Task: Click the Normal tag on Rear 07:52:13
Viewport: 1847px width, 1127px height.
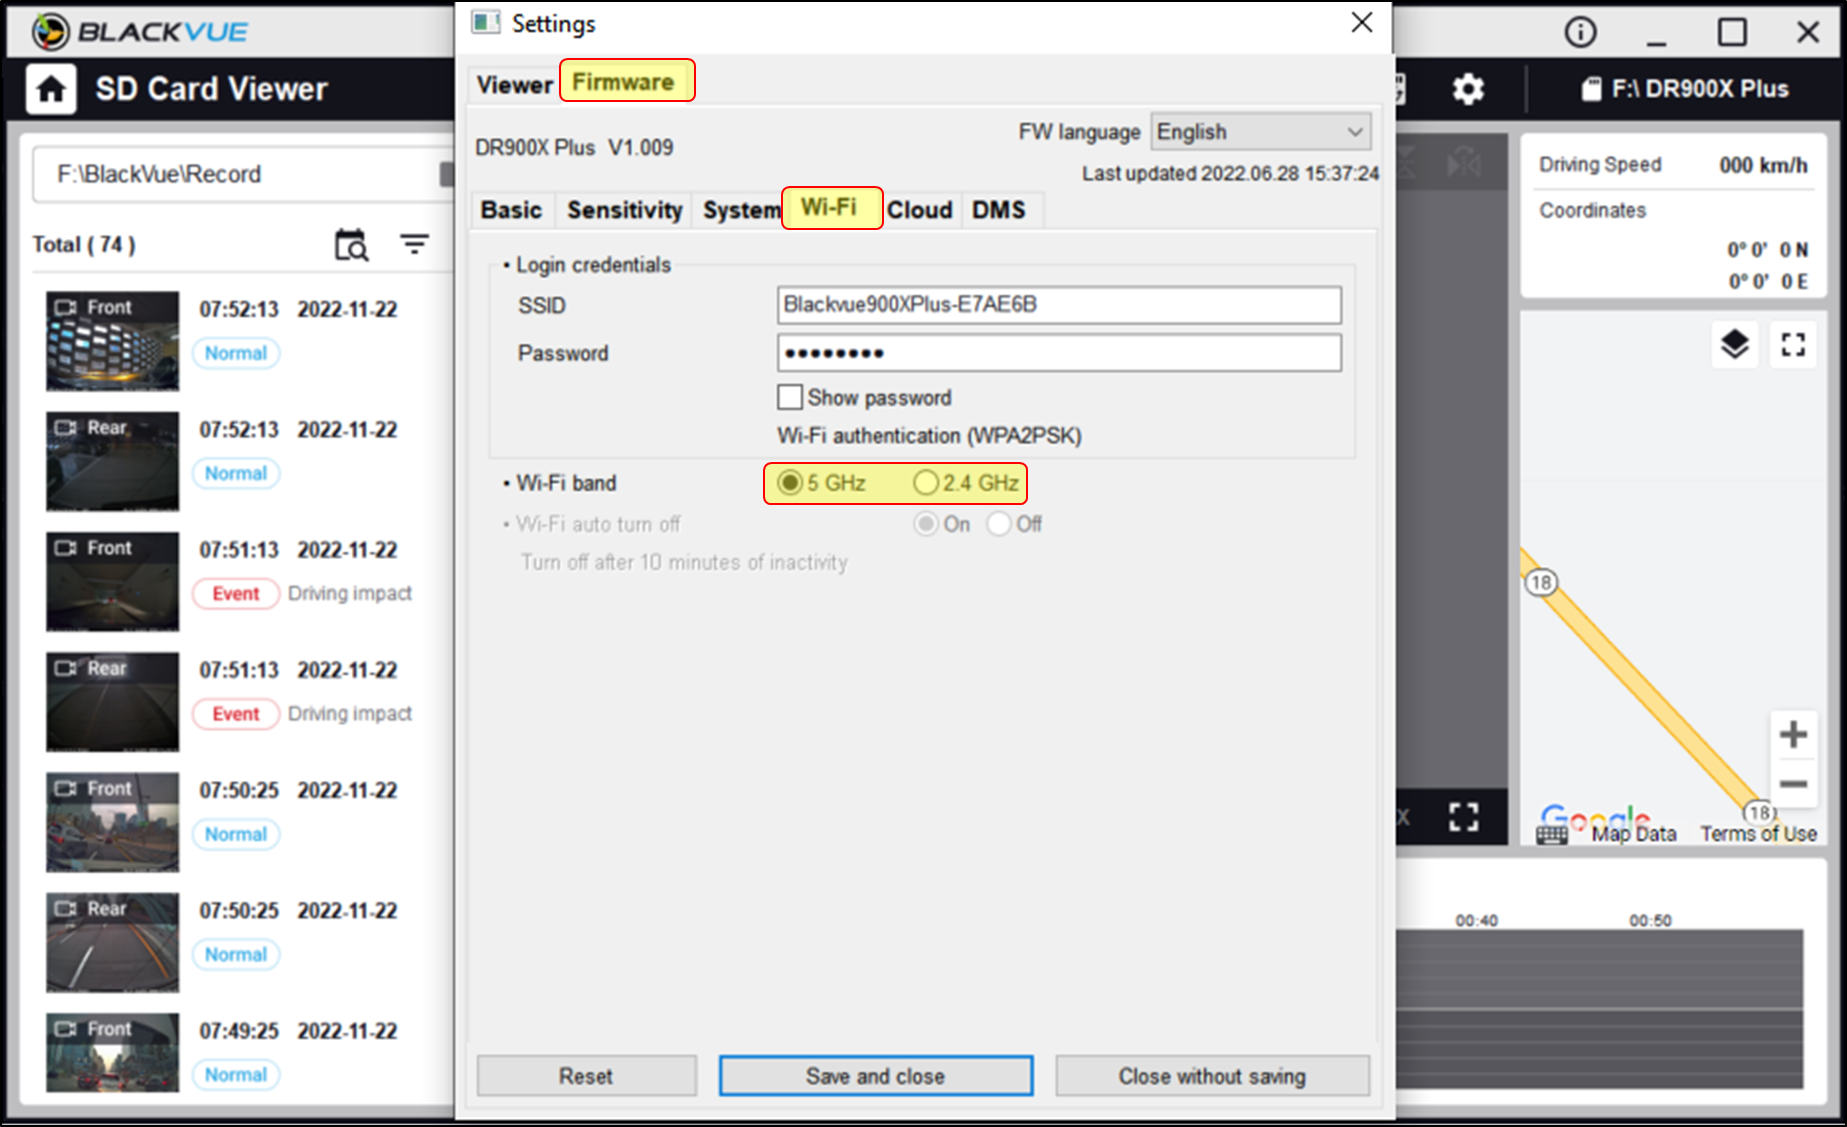Action: pos(236,473)
